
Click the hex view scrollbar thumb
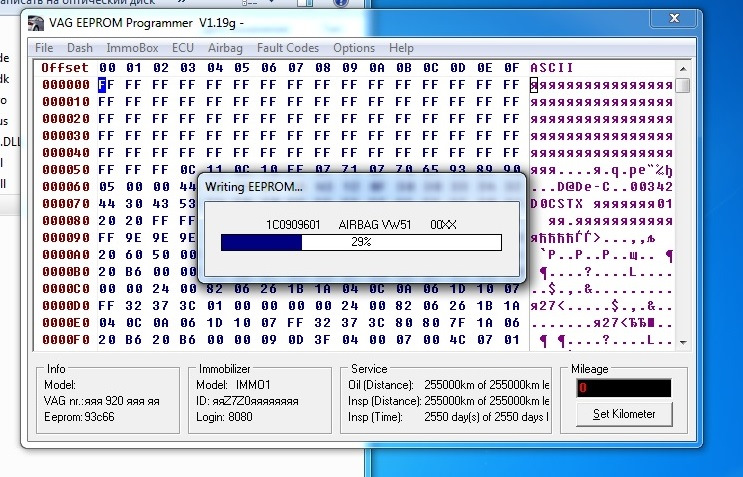(x=683, y=86)
